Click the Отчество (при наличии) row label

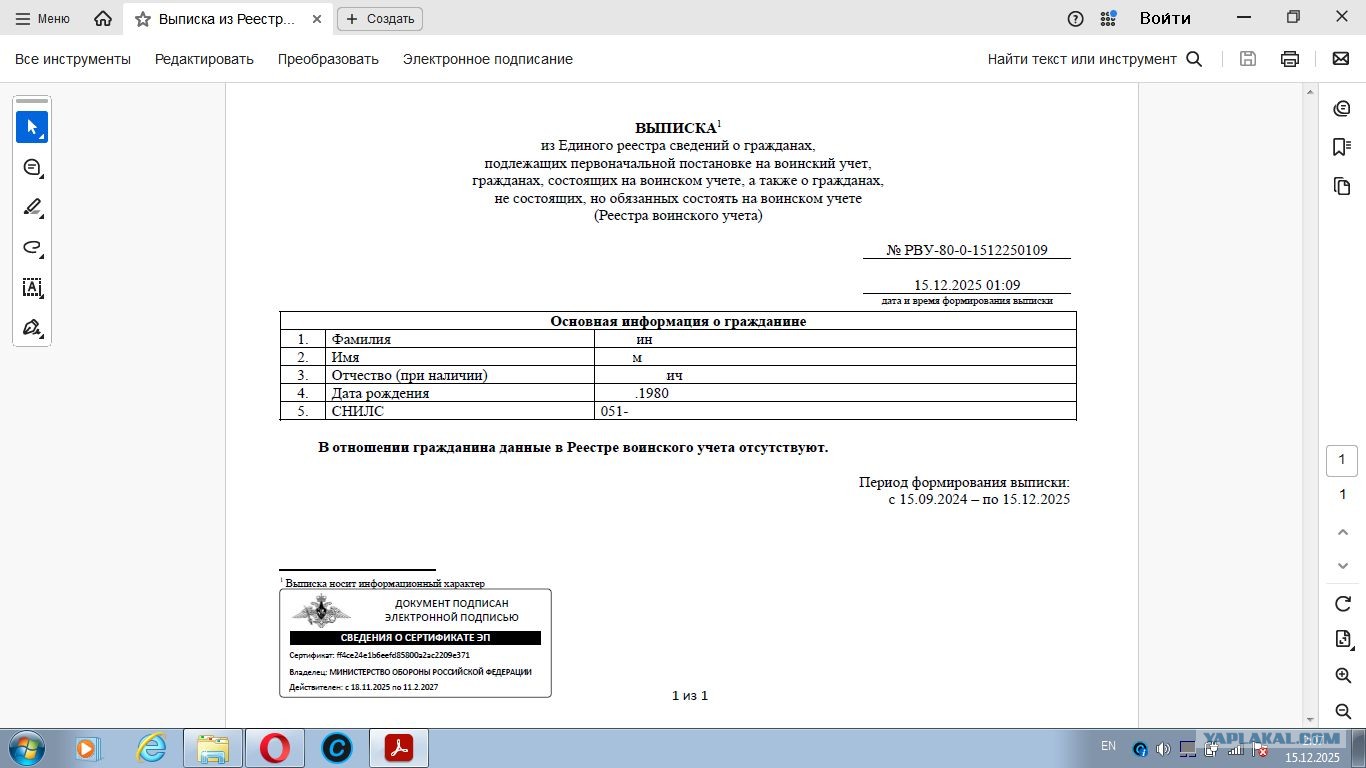409,375
